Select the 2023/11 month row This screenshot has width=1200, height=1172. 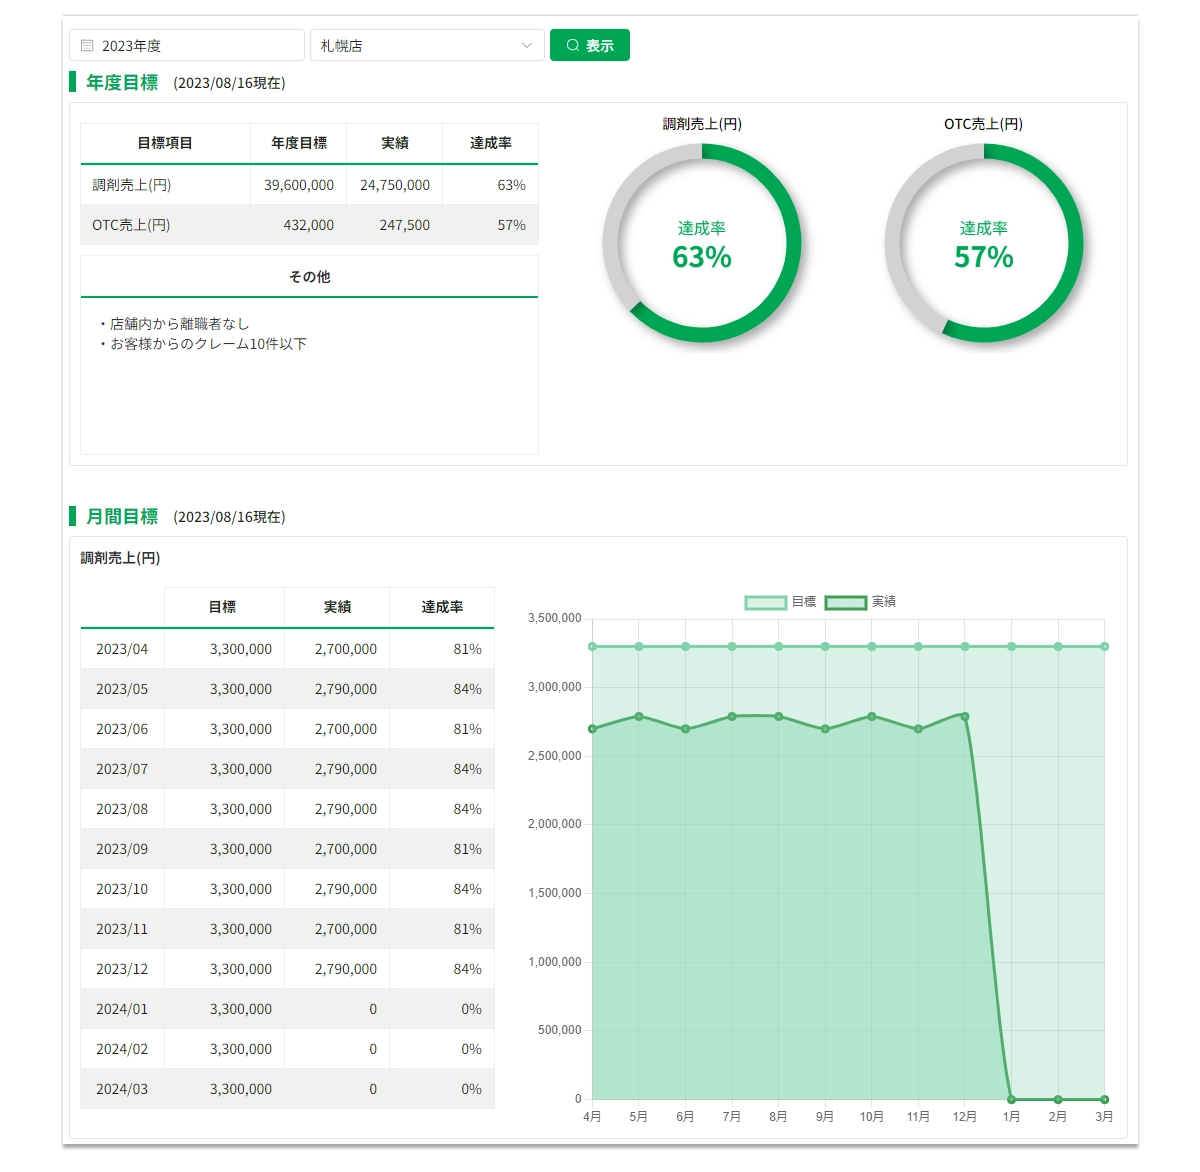[287, 929]
